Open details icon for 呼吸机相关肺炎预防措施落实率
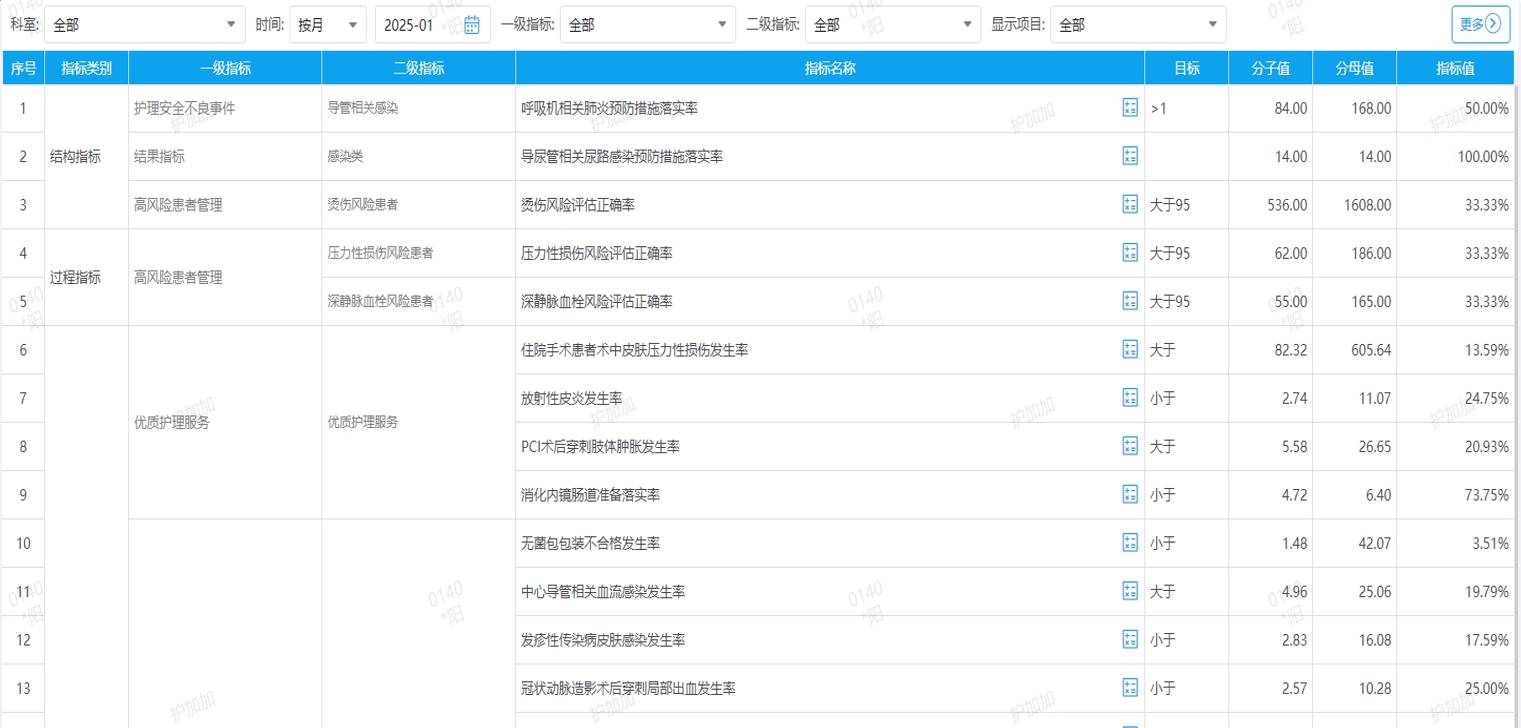 coord(1130,108)
